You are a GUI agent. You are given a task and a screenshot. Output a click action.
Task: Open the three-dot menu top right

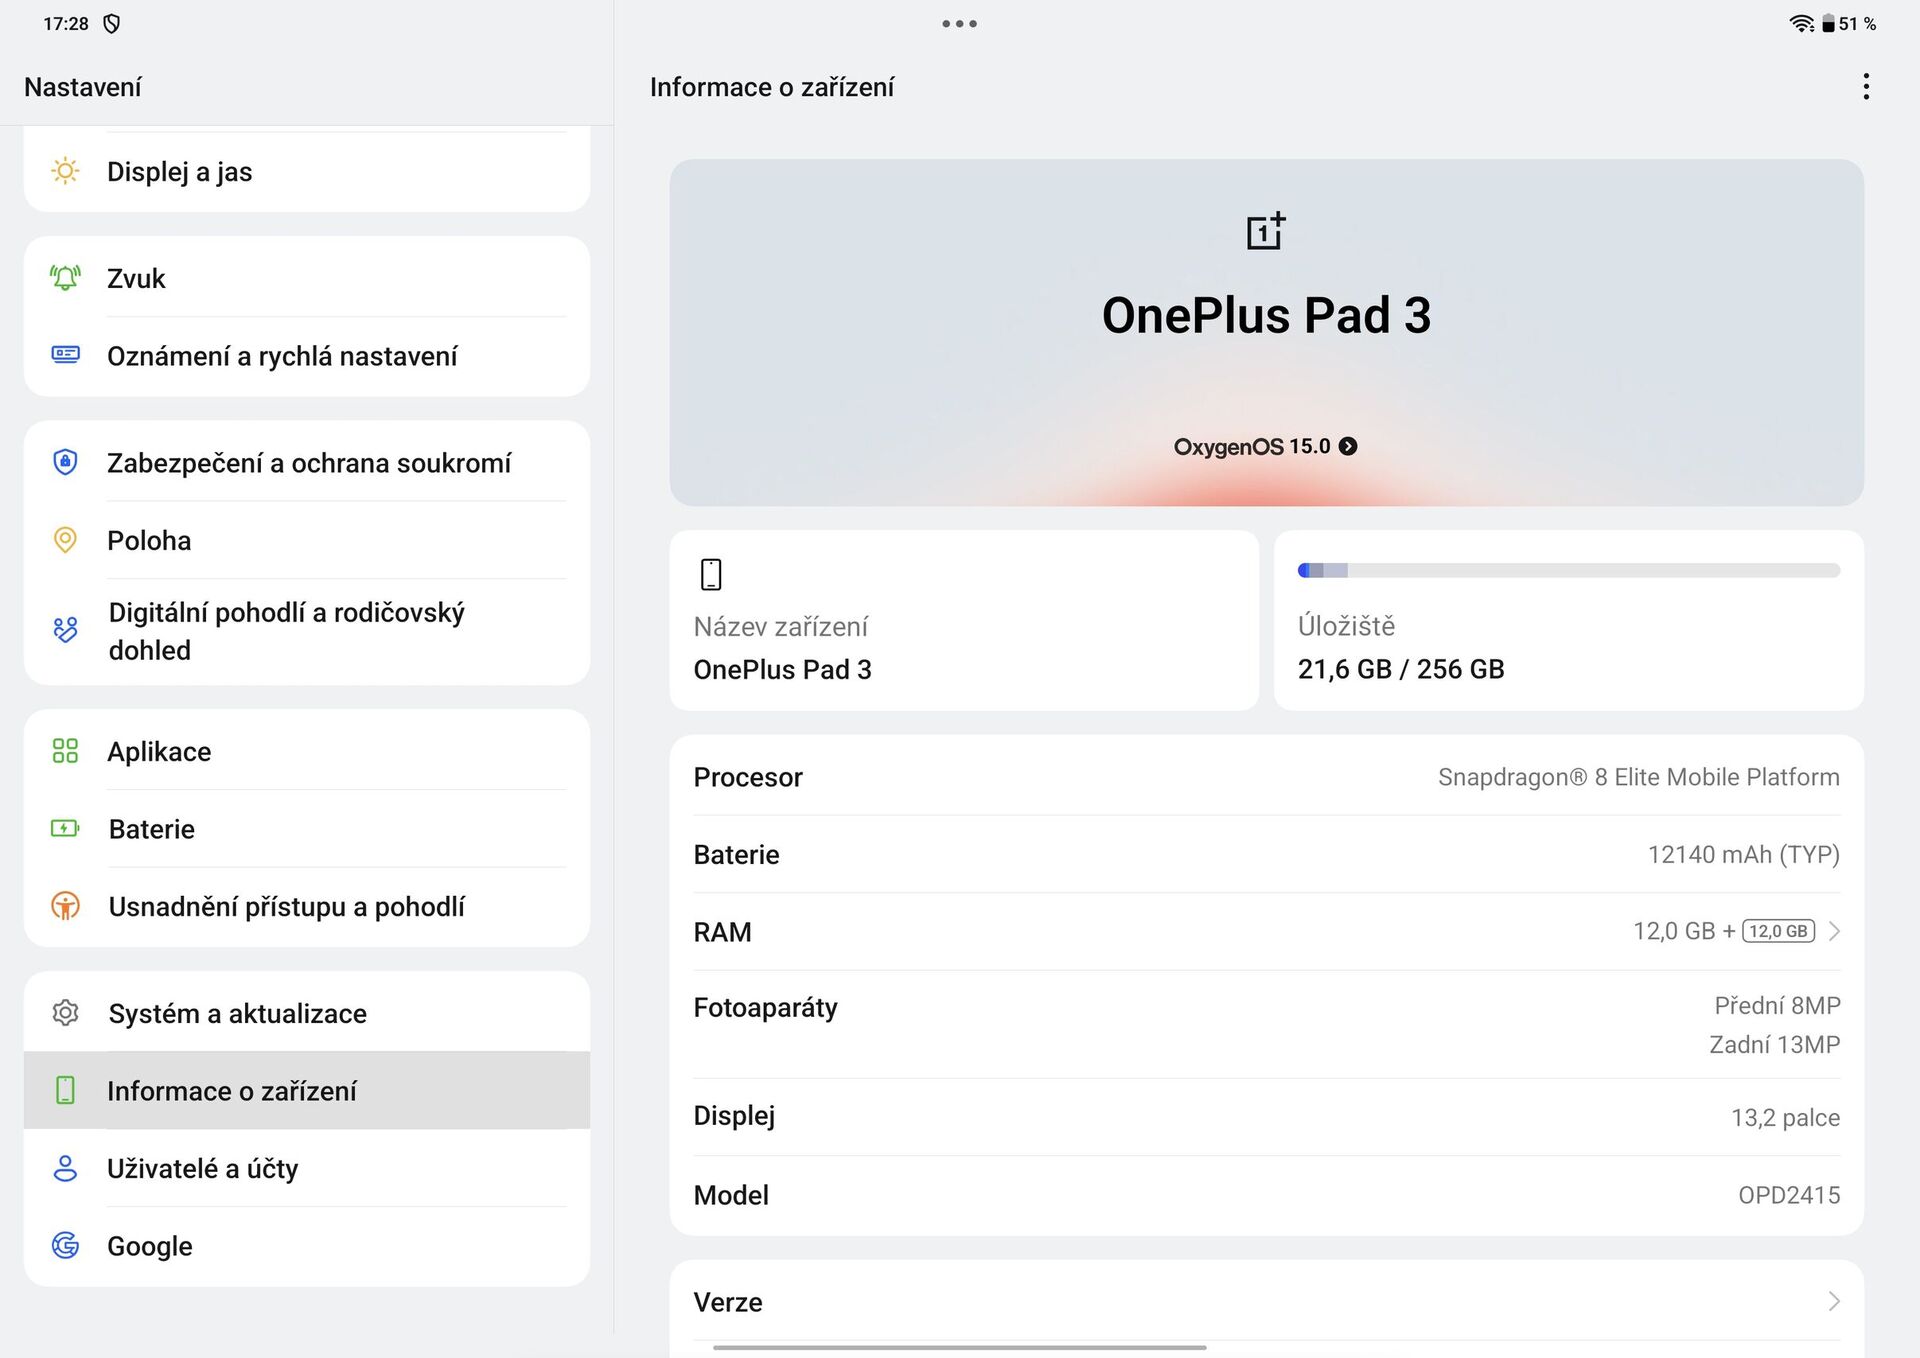tap(1866, 87)
